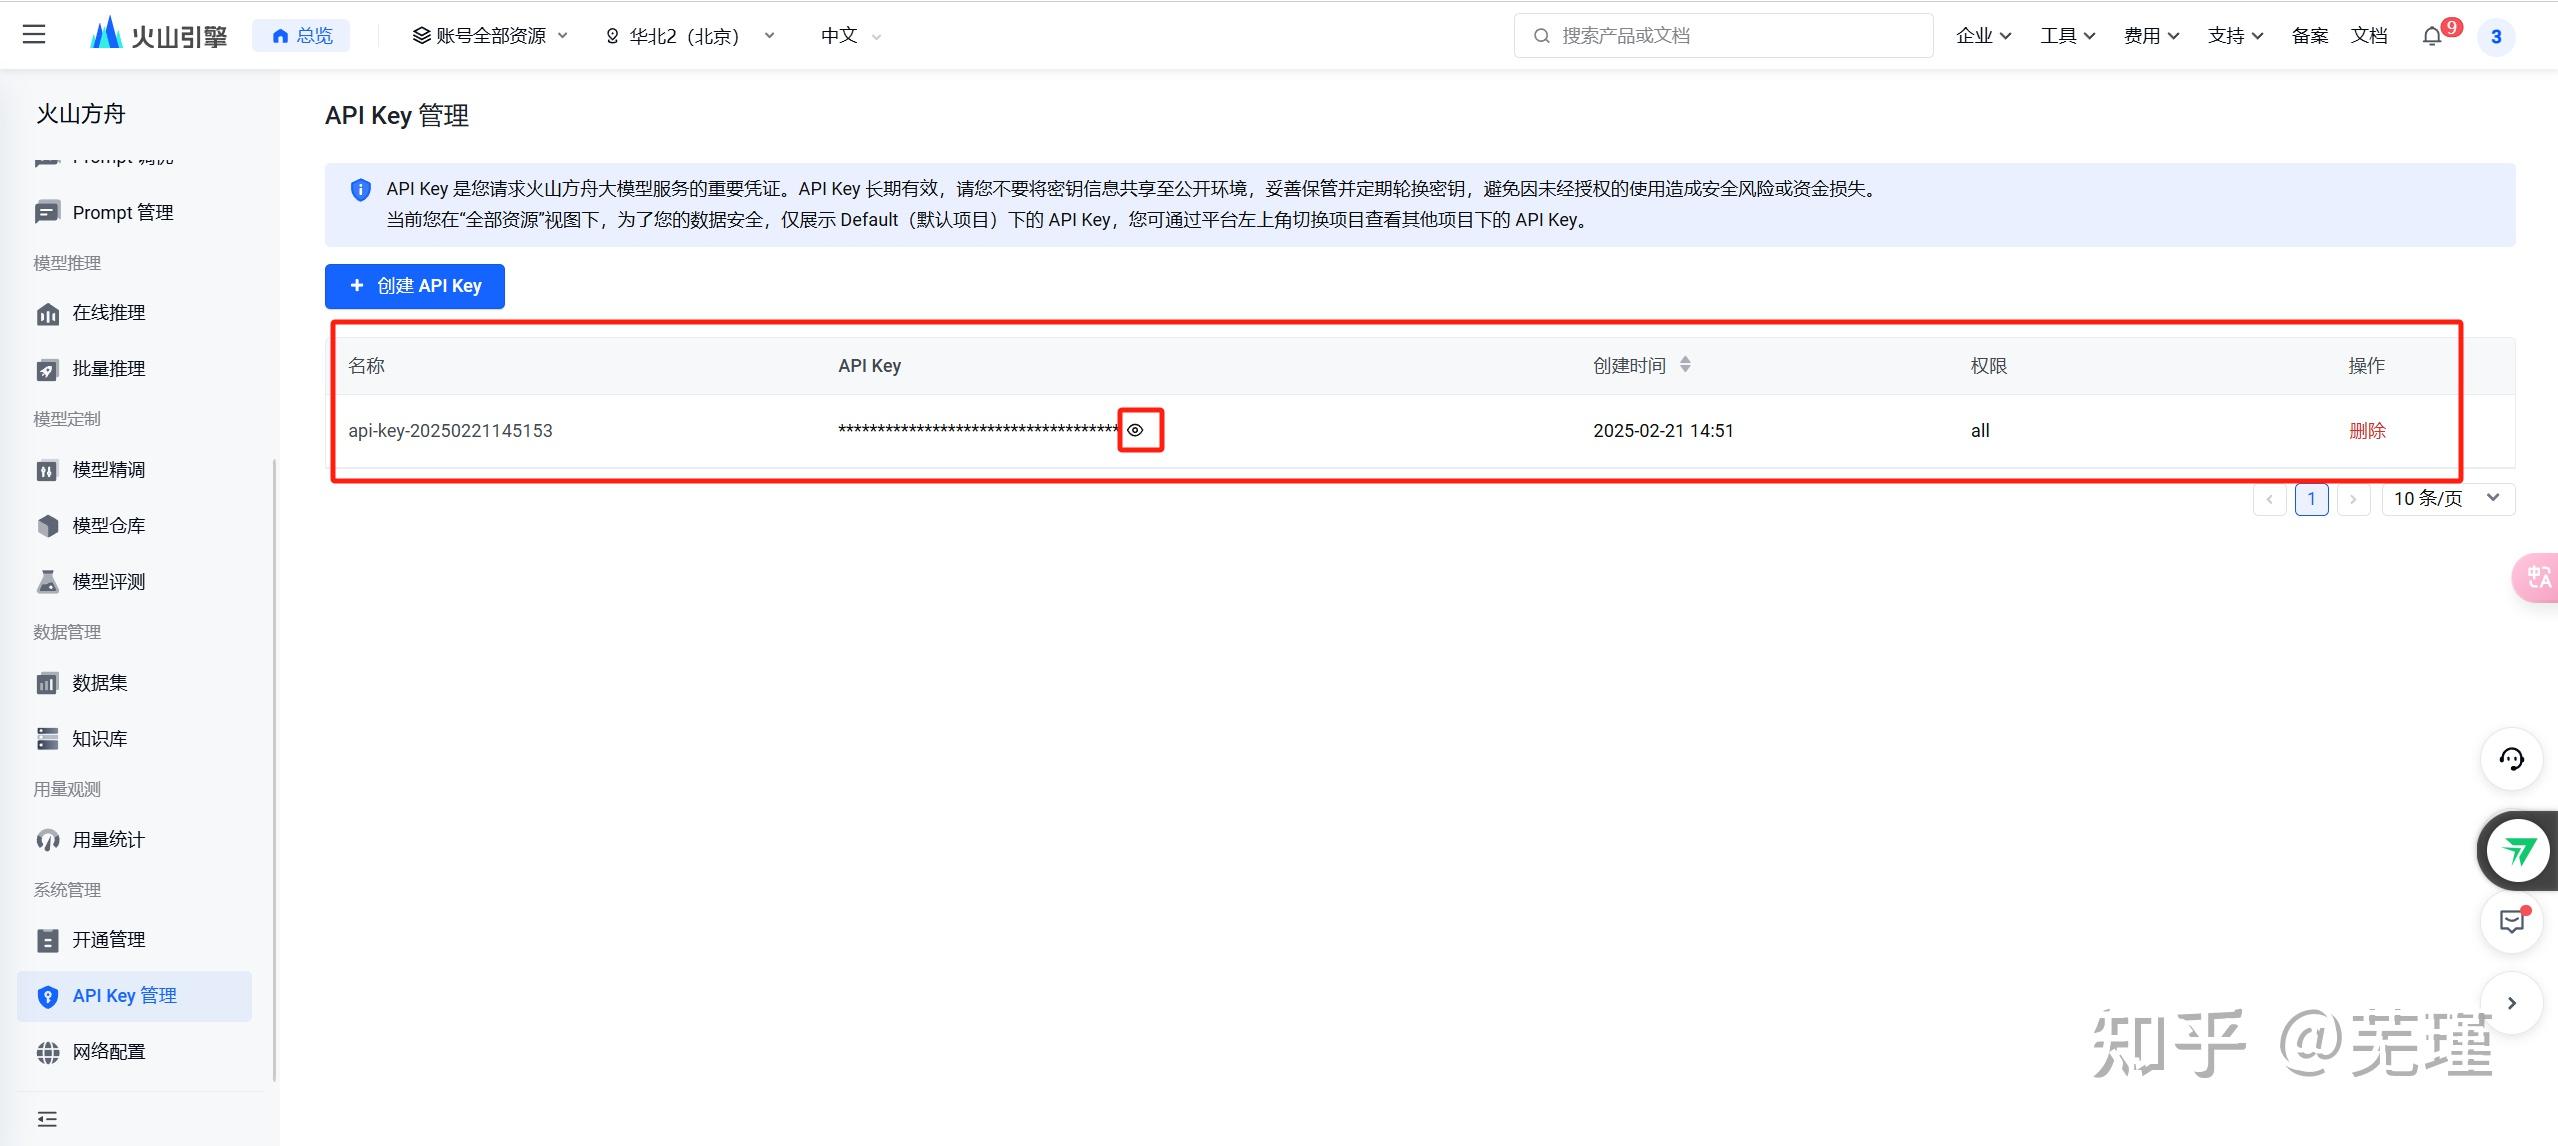Switch to the 总览 tab
The height and width of the screenshot is (1146, 2558).
pos(300,34)
